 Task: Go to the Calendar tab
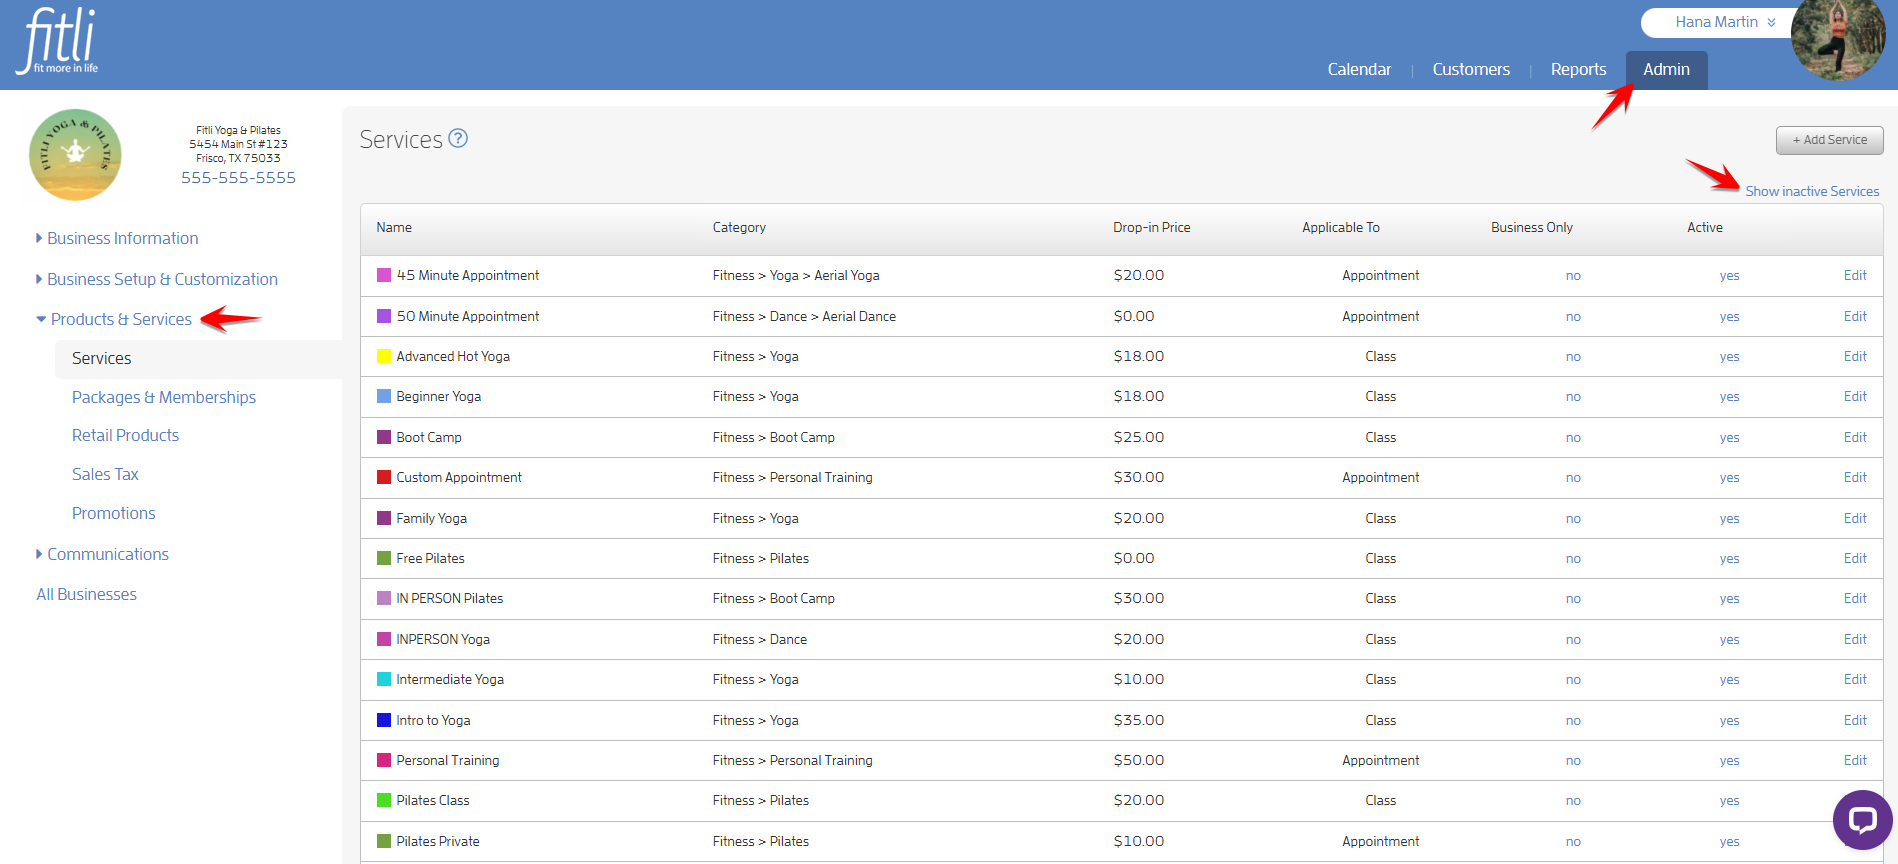[x=1359, y=69]
